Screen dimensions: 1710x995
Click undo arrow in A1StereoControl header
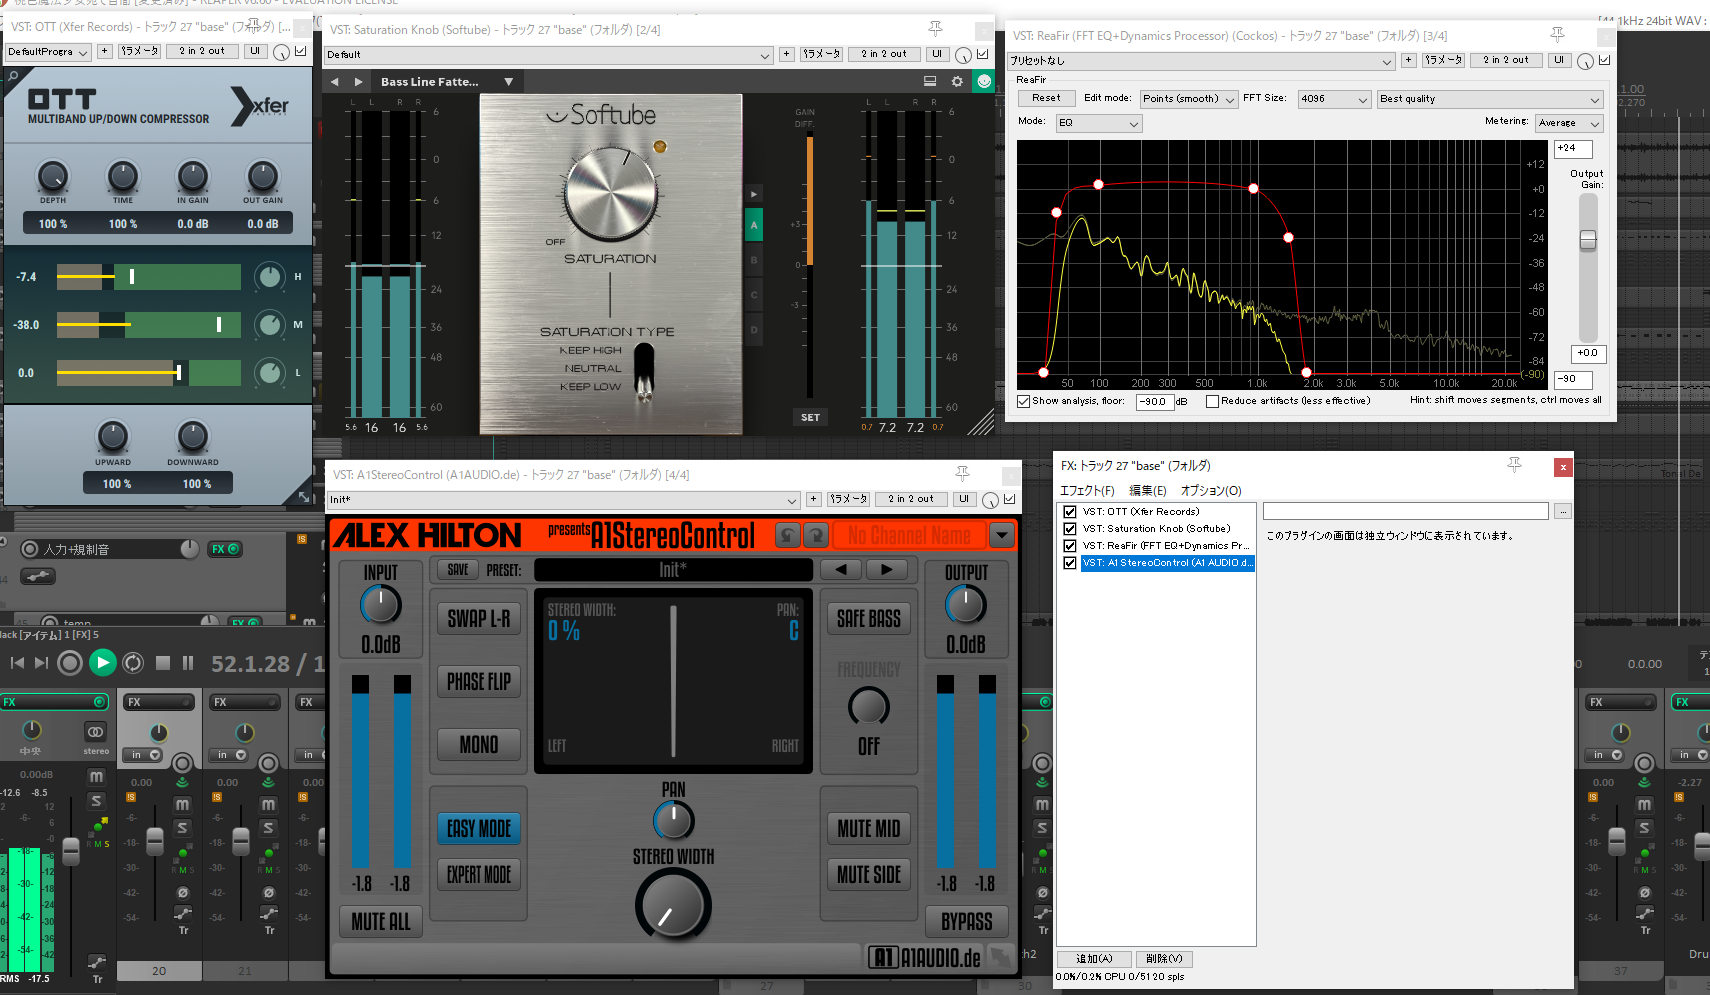788,535
